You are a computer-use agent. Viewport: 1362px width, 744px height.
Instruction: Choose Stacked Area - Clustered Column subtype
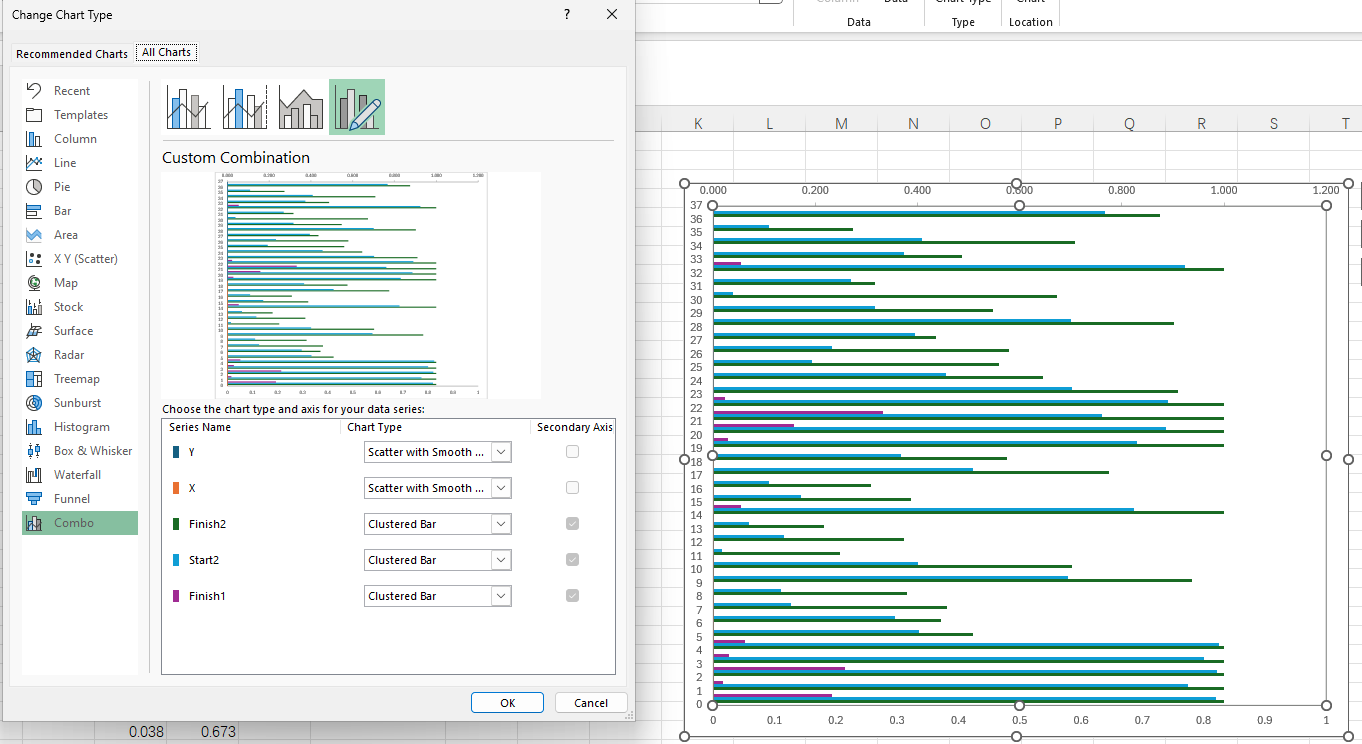point(301,107)
